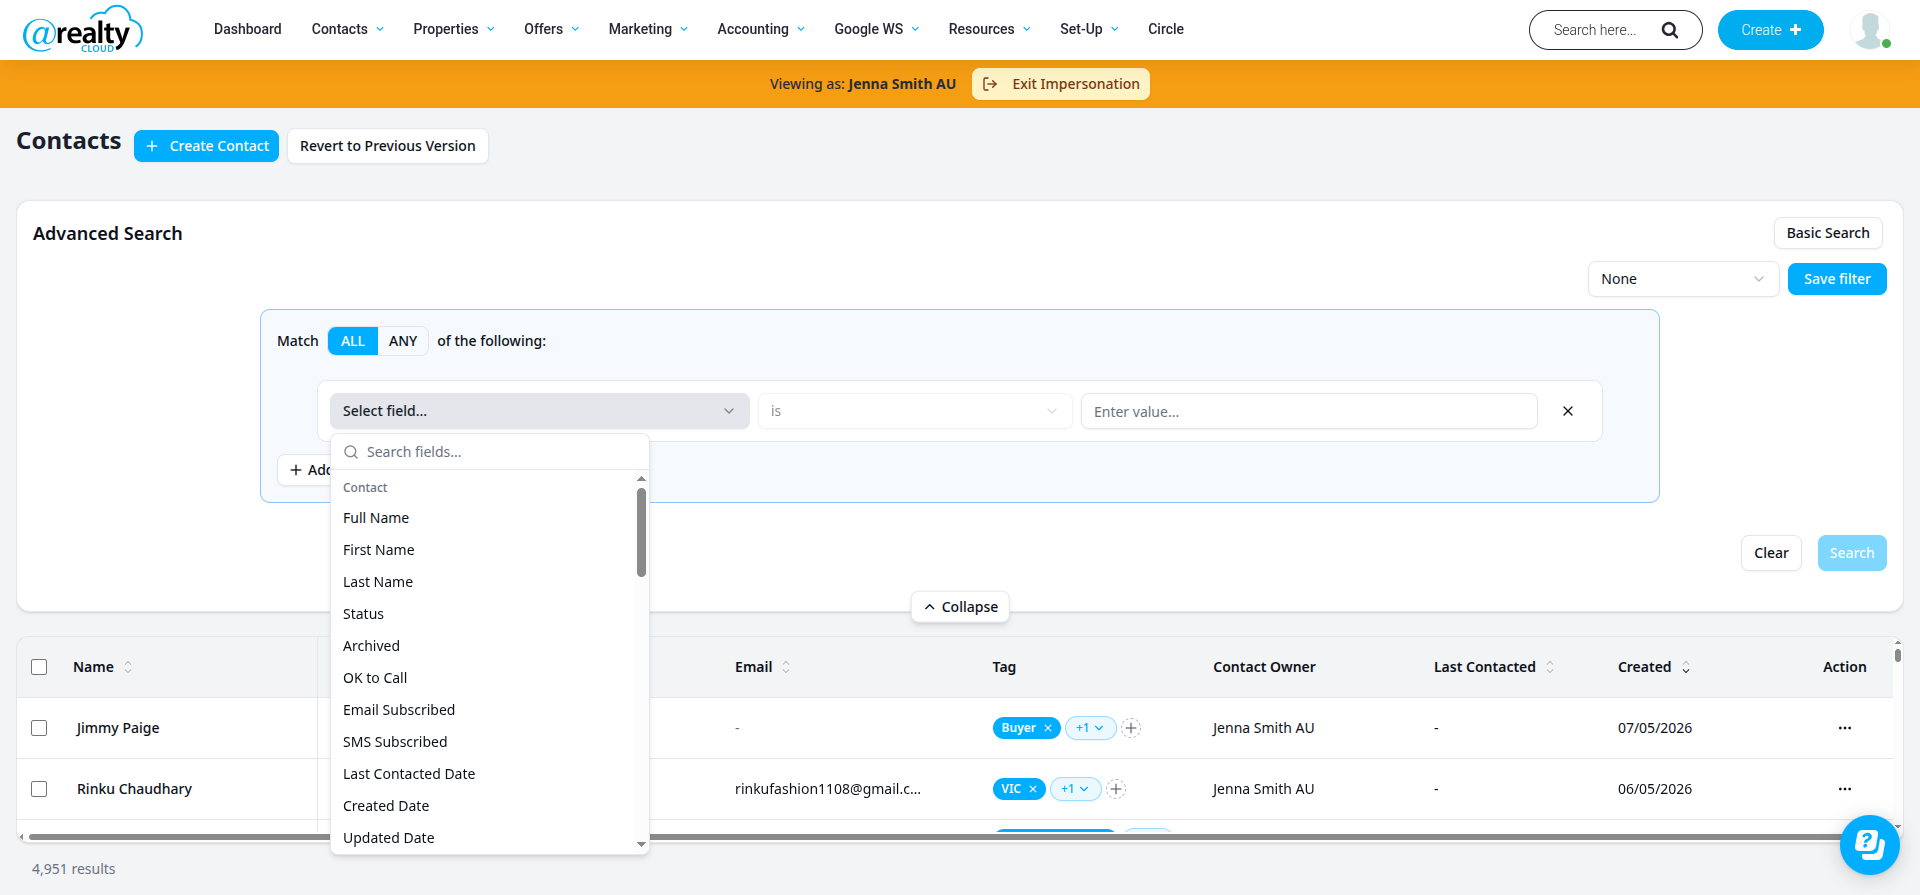Screen dimensions: 1920x895
Task: Click the Search fields input
Action: coord(490,452)
